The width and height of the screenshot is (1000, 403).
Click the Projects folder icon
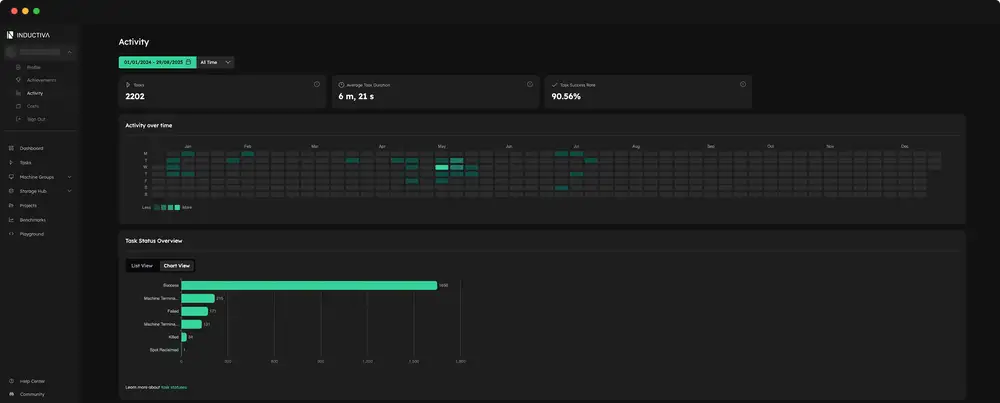11,205
